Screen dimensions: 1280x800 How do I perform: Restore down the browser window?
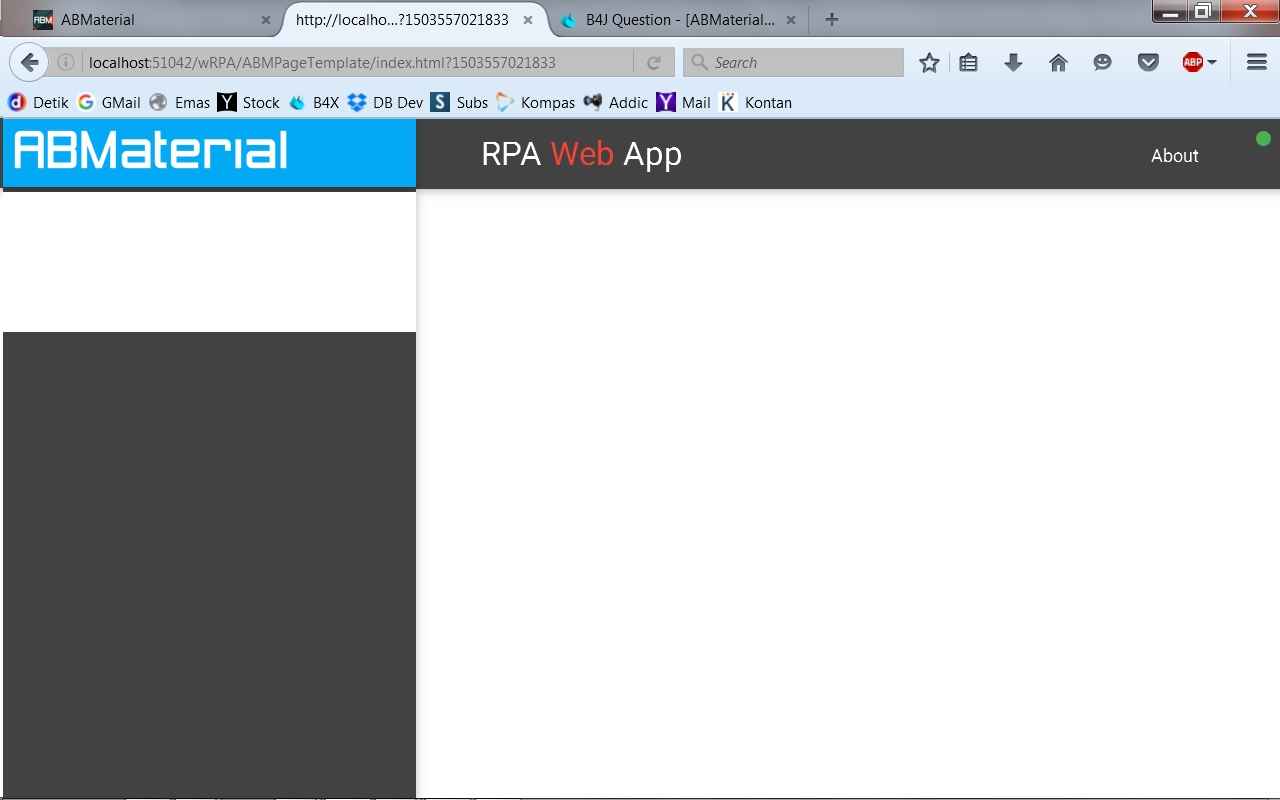tap(1203, 12)
